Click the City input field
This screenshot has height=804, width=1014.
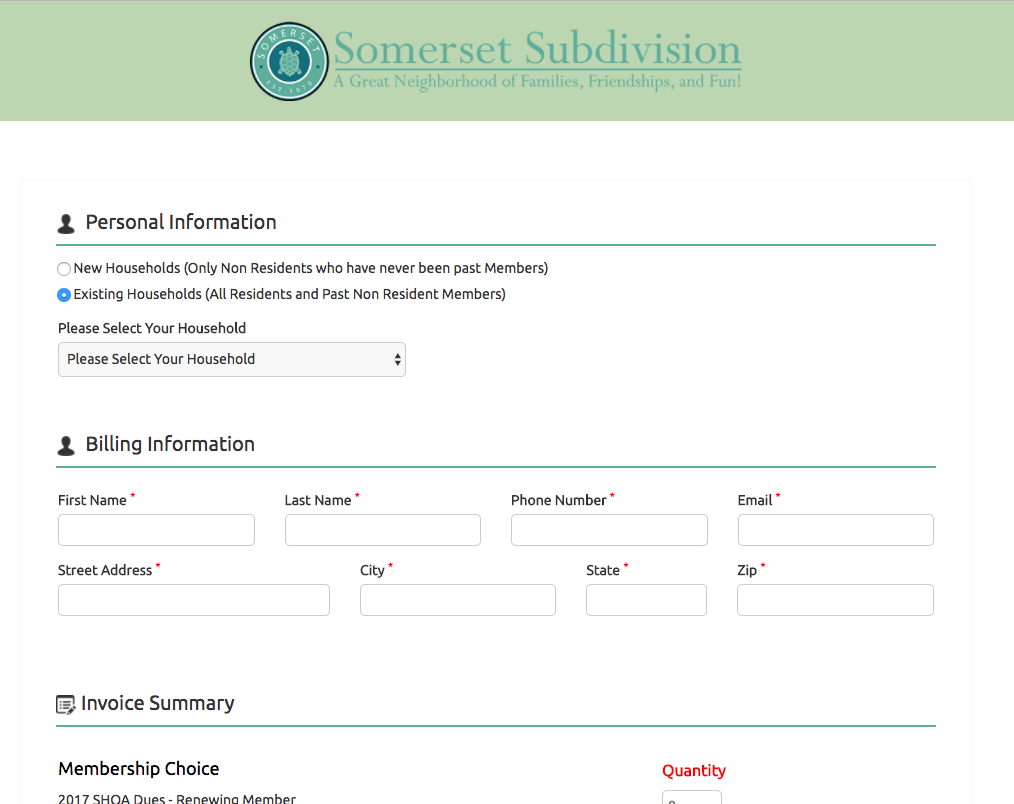458,600
